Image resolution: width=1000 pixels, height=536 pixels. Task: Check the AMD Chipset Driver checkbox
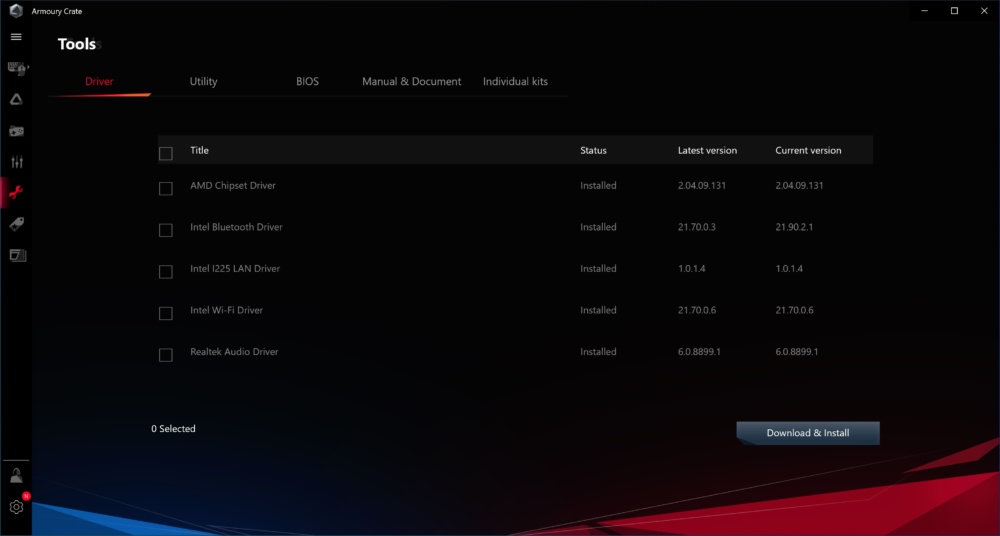pyautogui.click(x=165, y=189)
